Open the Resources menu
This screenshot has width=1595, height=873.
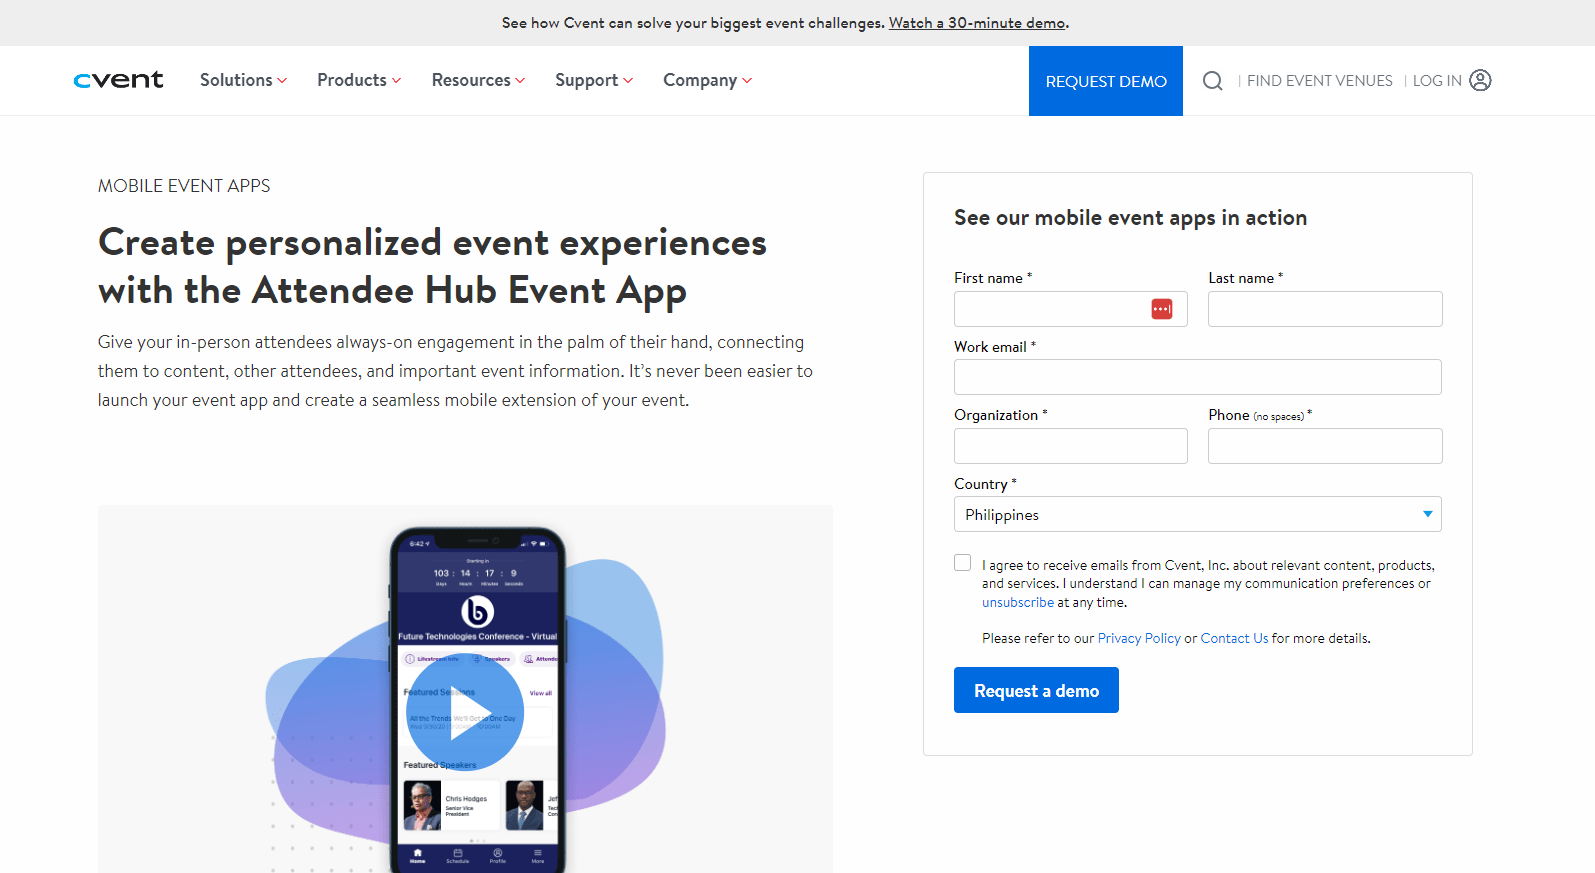click(478, 80)
